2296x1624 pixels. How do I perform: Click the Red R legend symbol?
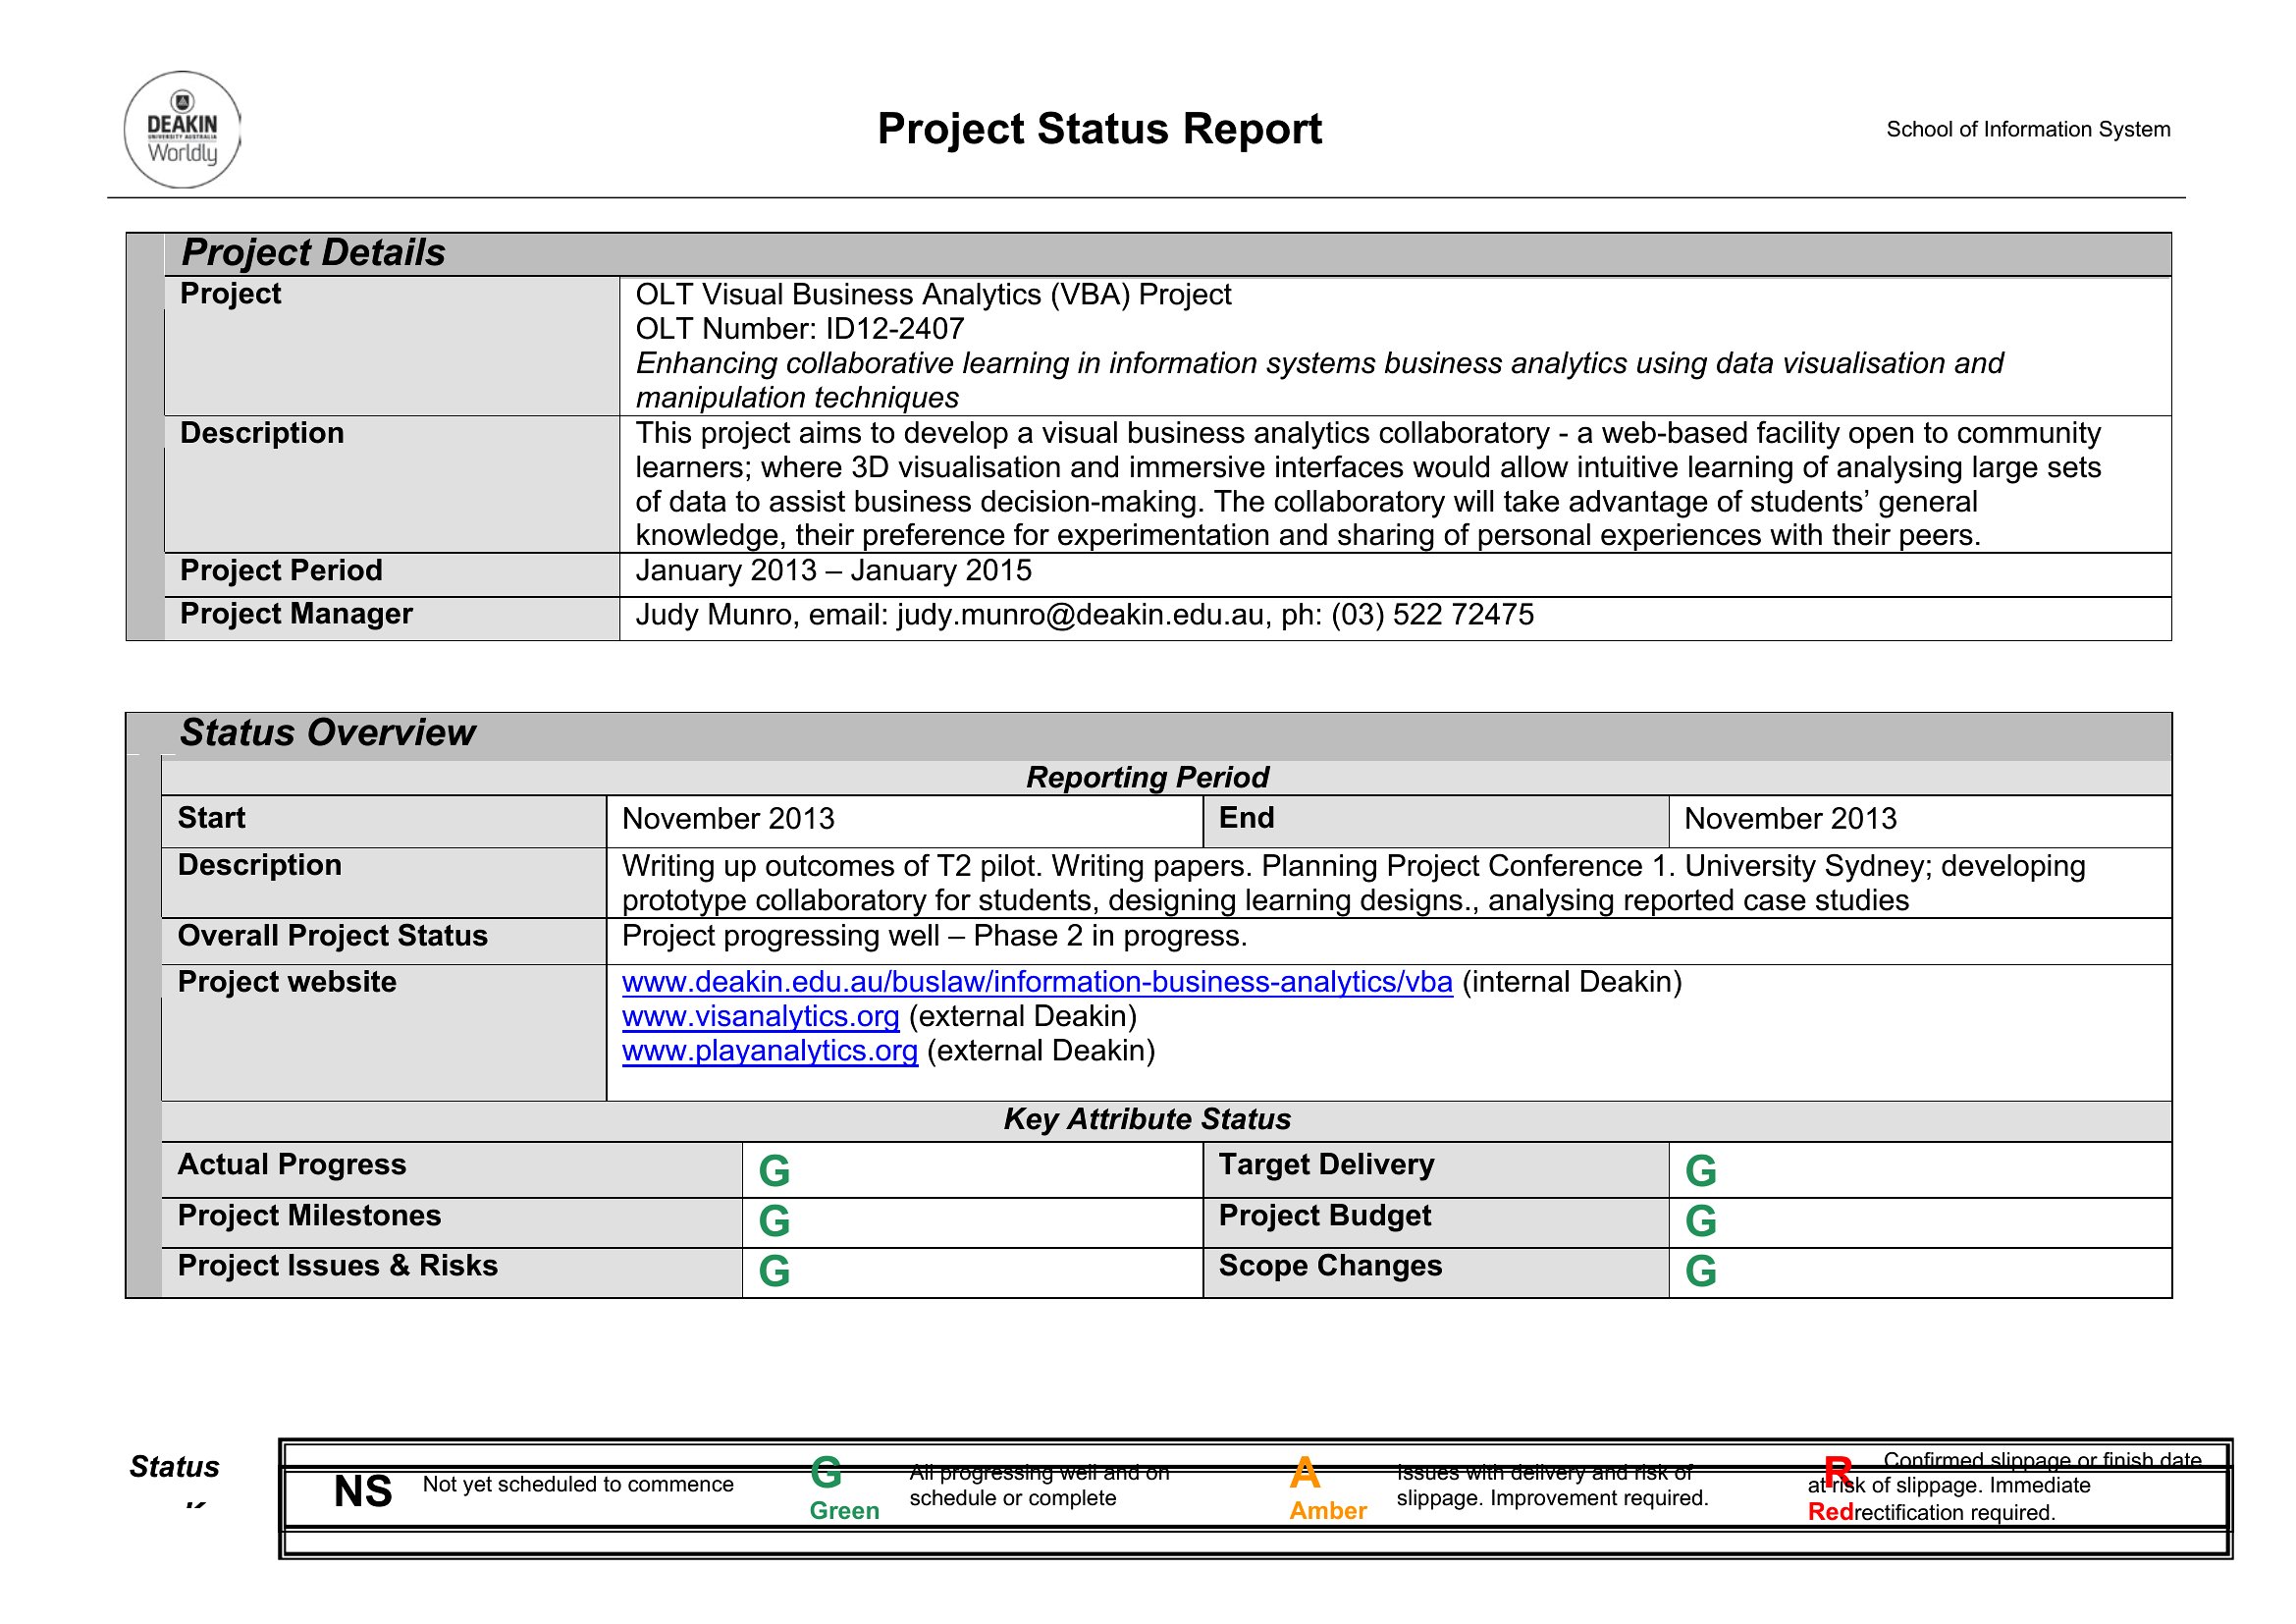pos(1838,1472)
